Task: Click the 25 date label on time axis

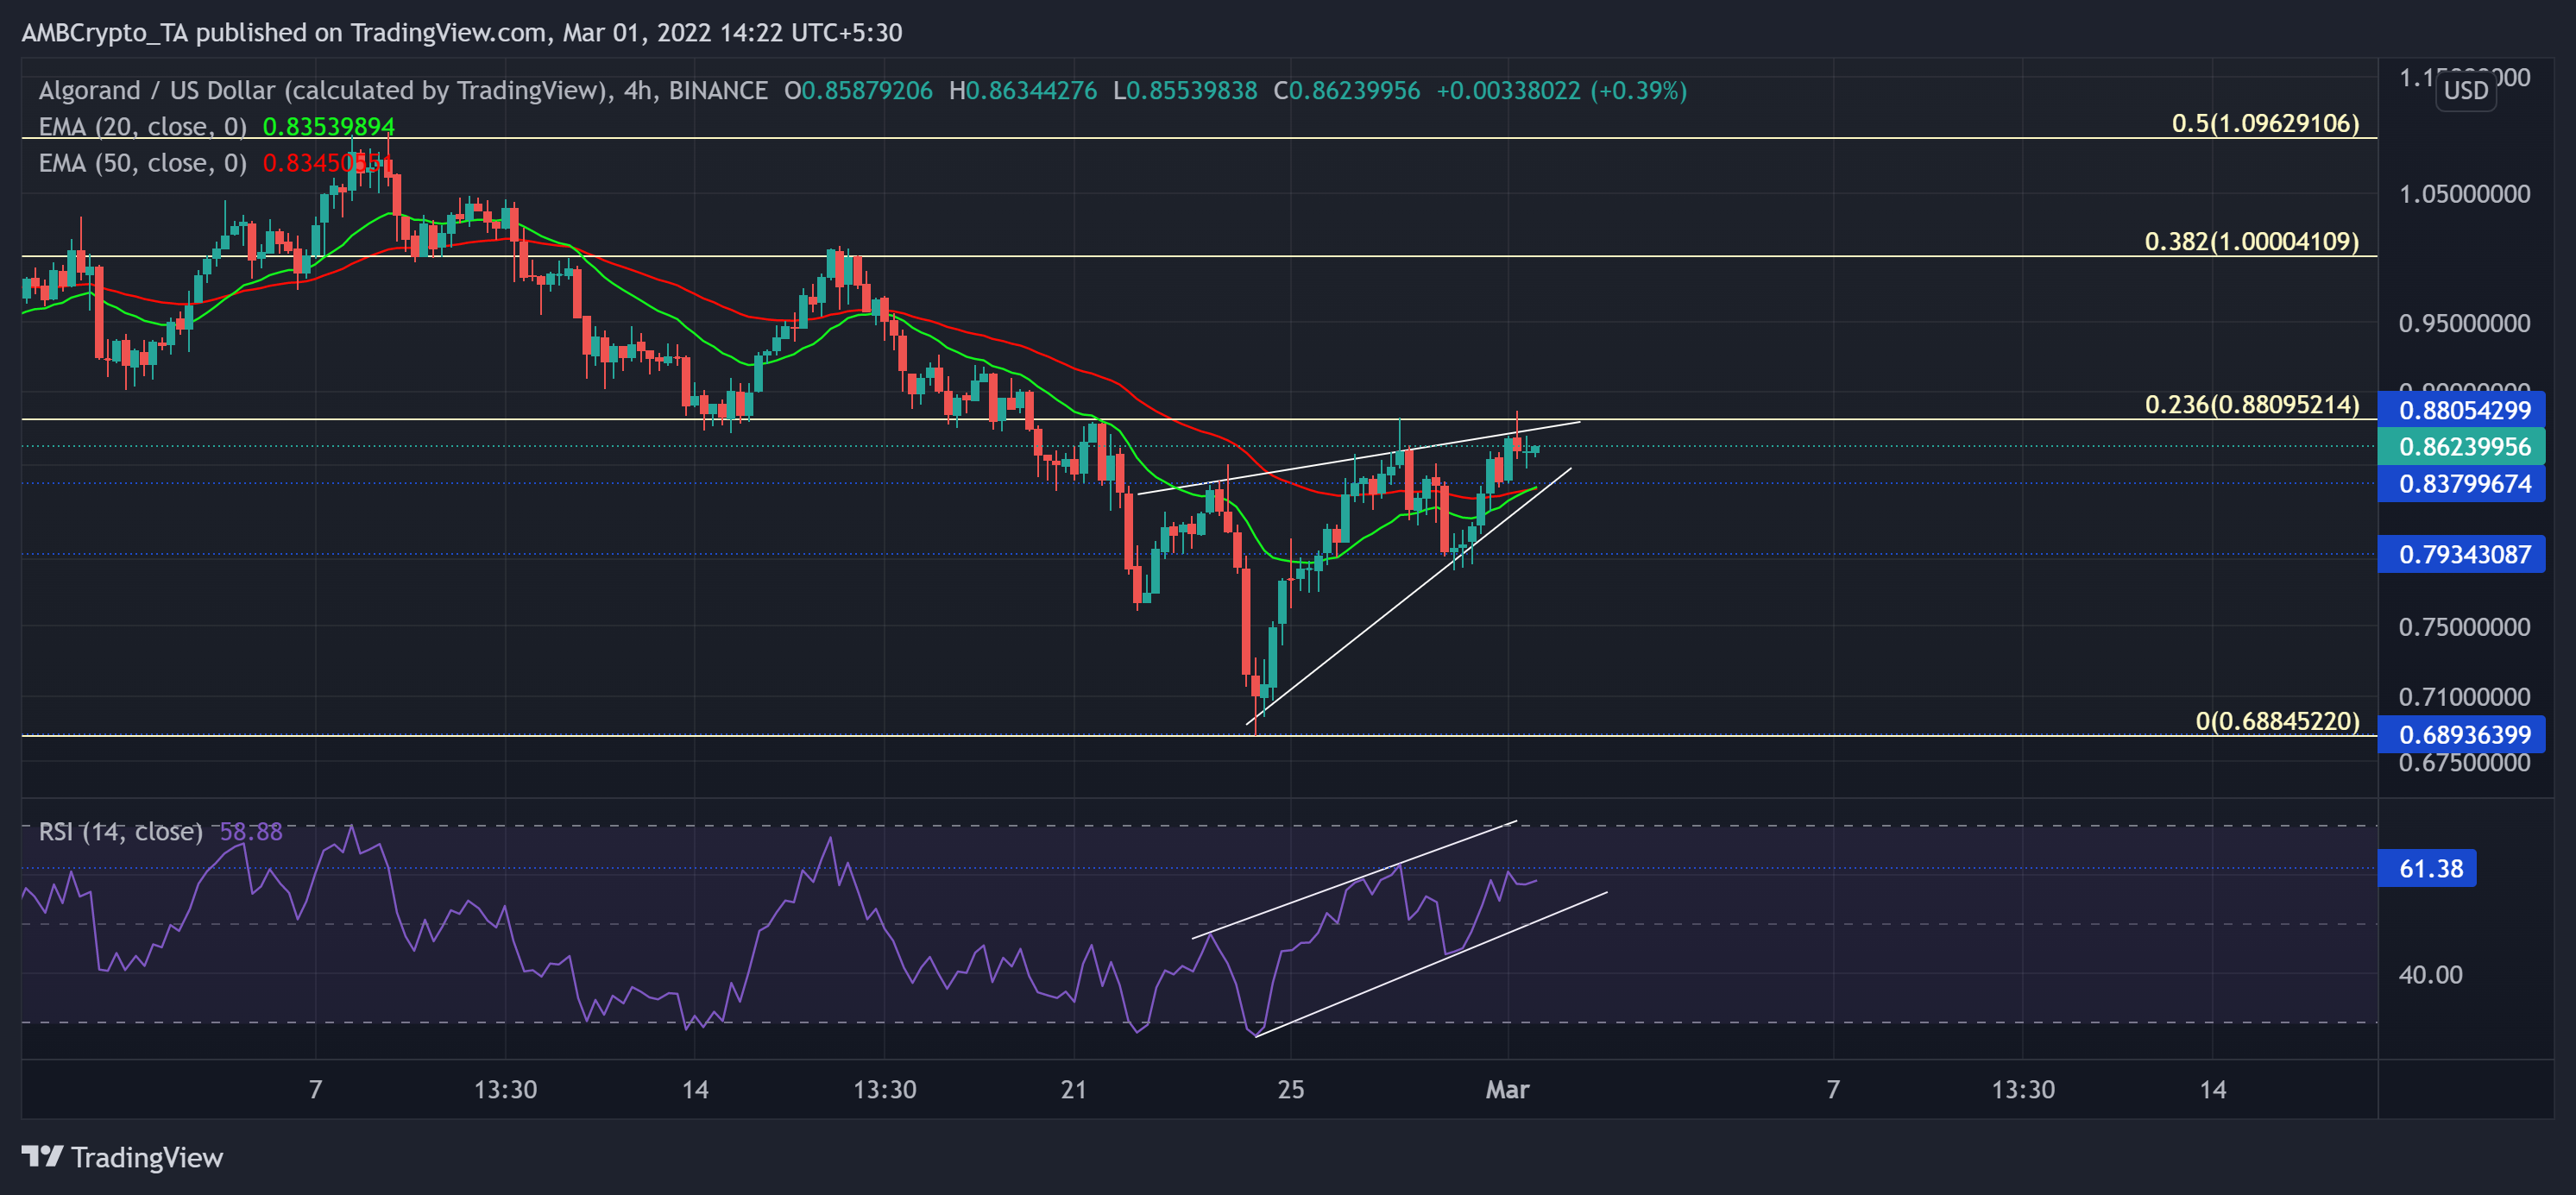Action: [x=1290, y=1089]
